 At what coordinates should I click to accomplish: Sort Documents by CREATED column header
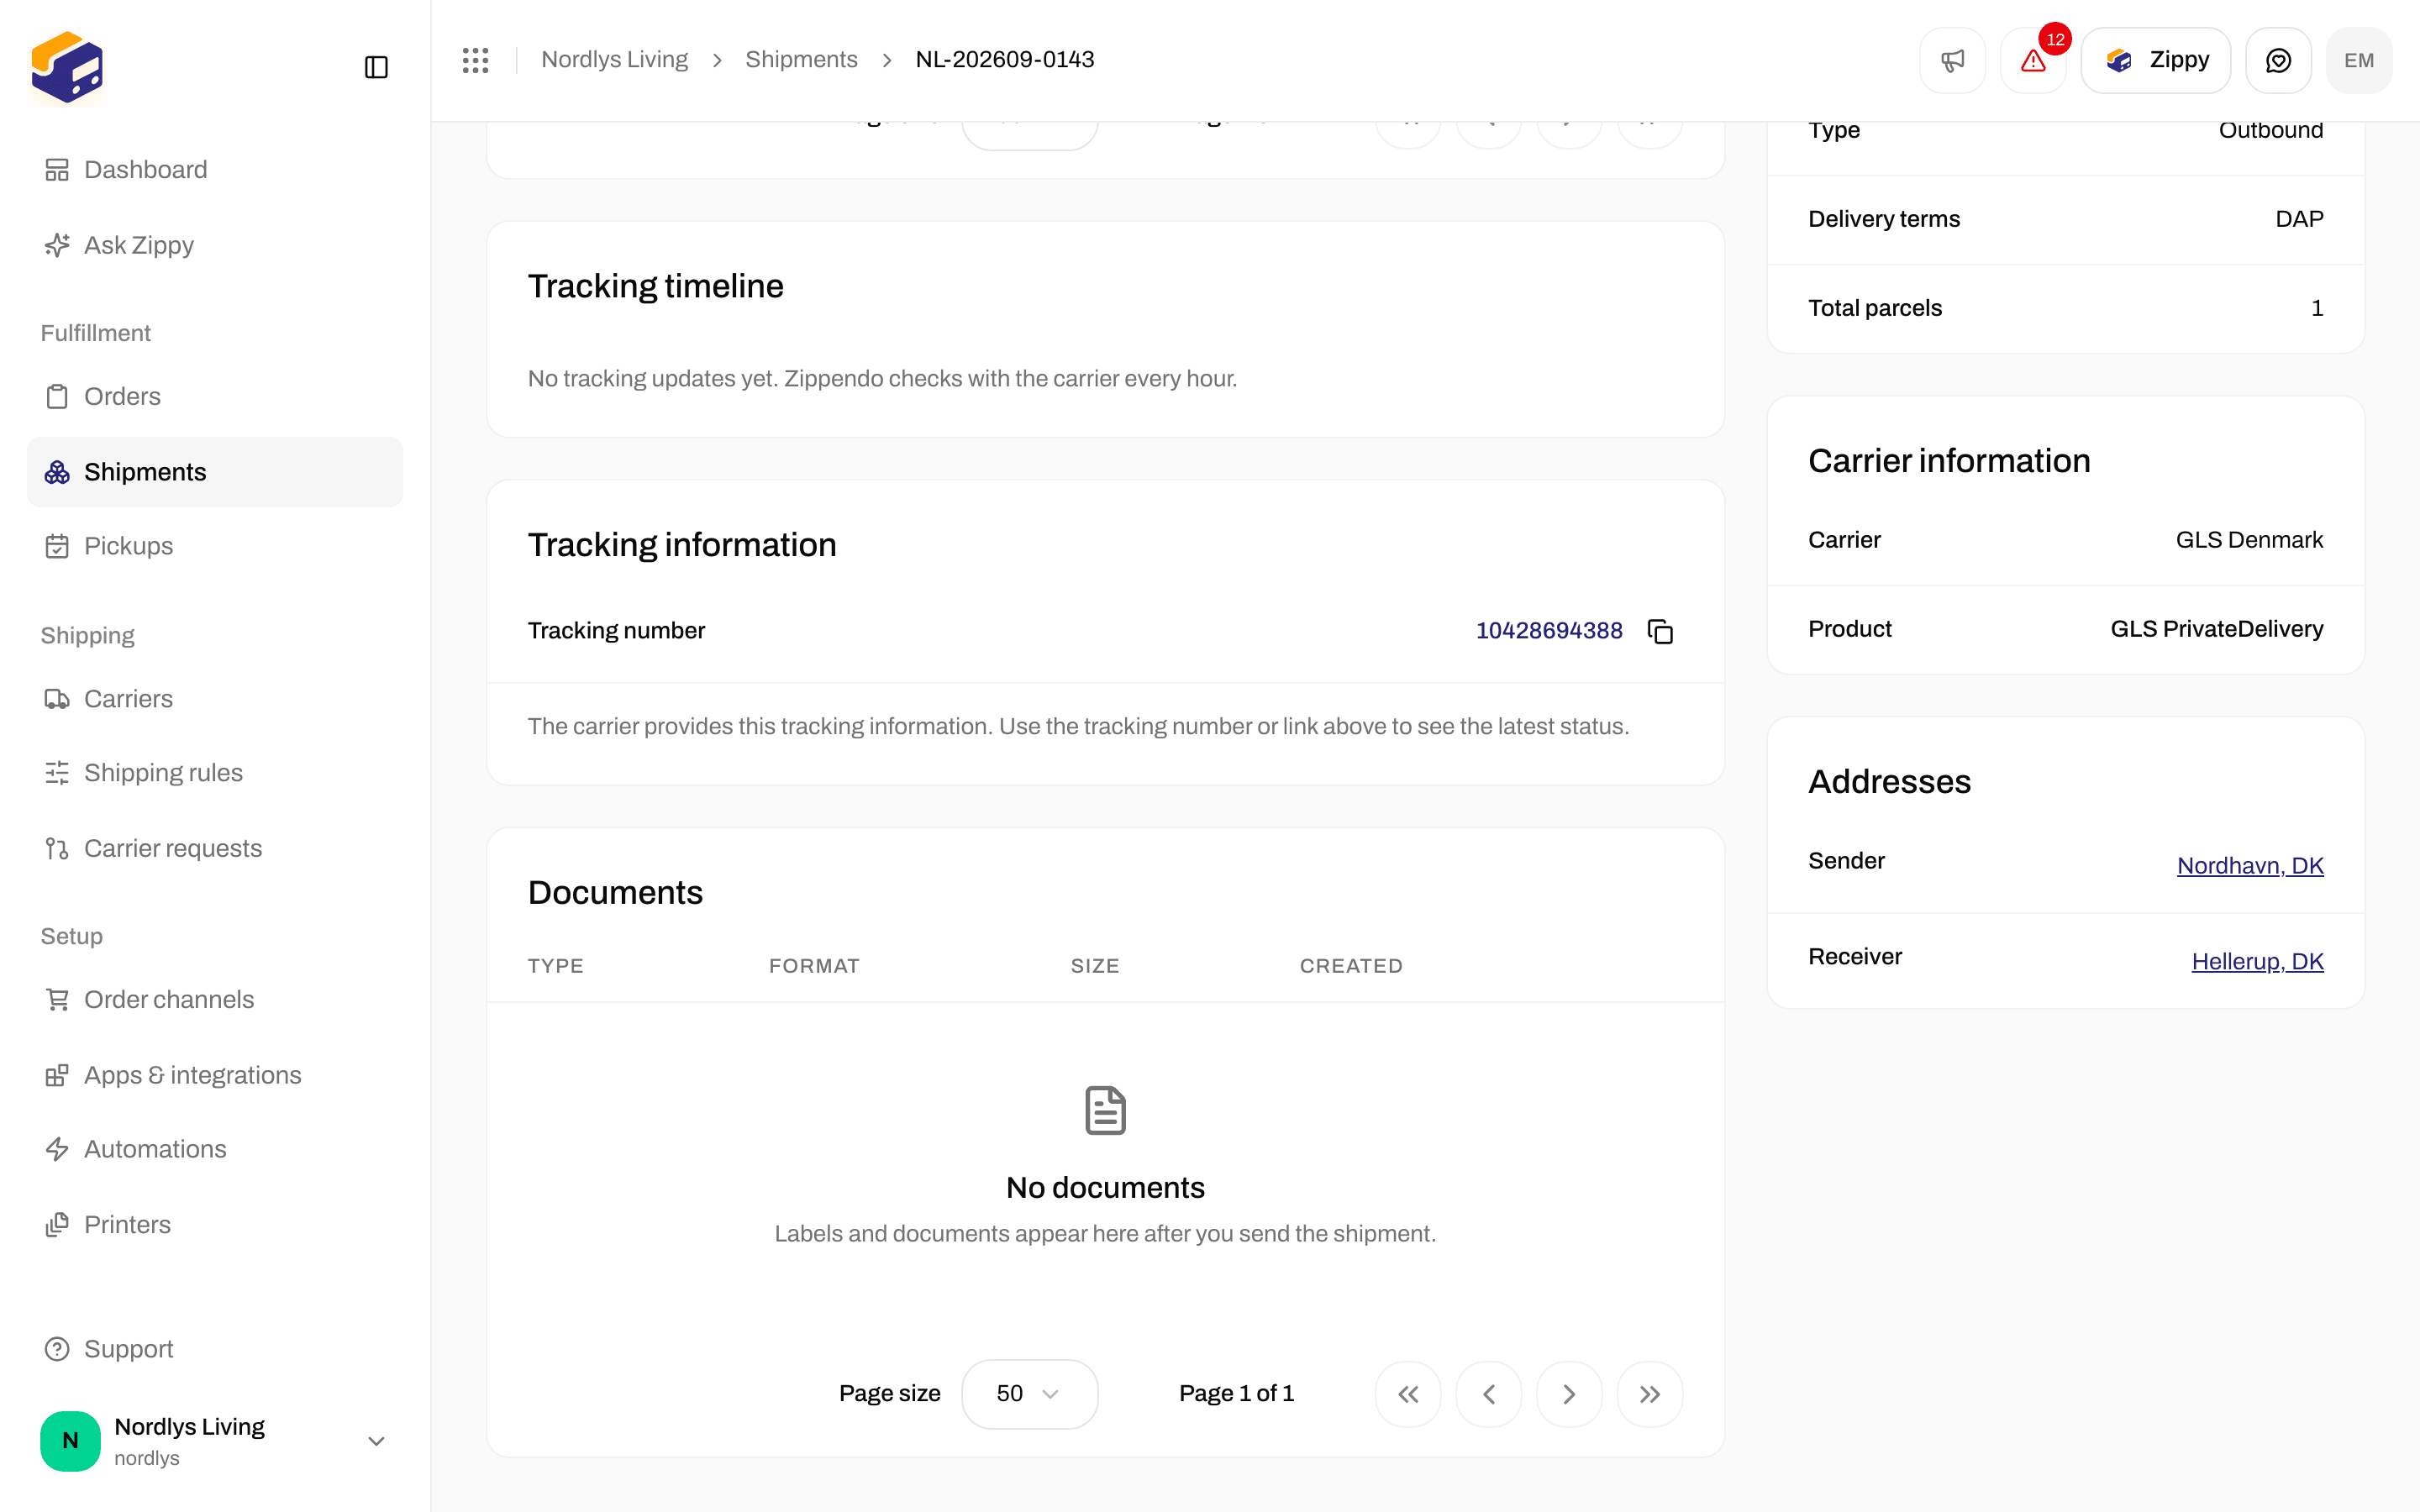1351,966
